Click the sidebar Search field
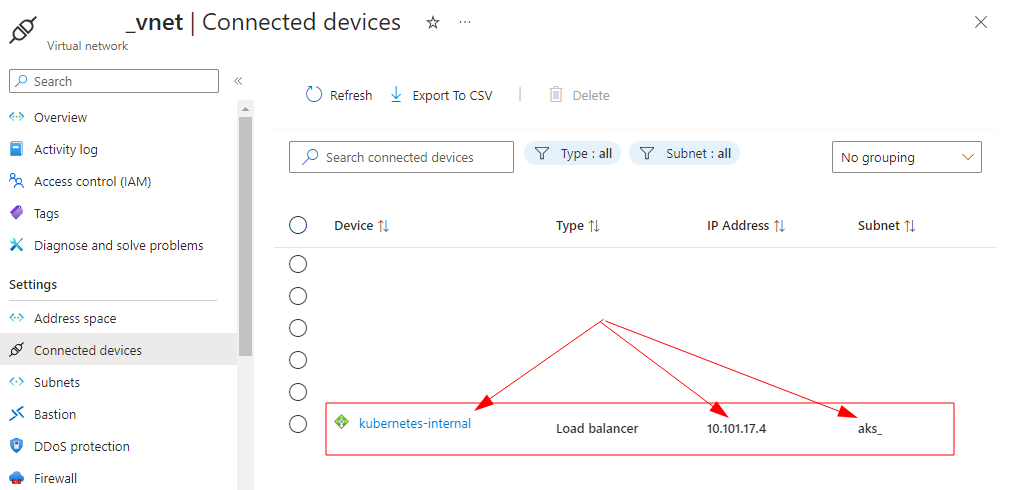This screenshot has height=490, width=1016. tap(114, 81)
